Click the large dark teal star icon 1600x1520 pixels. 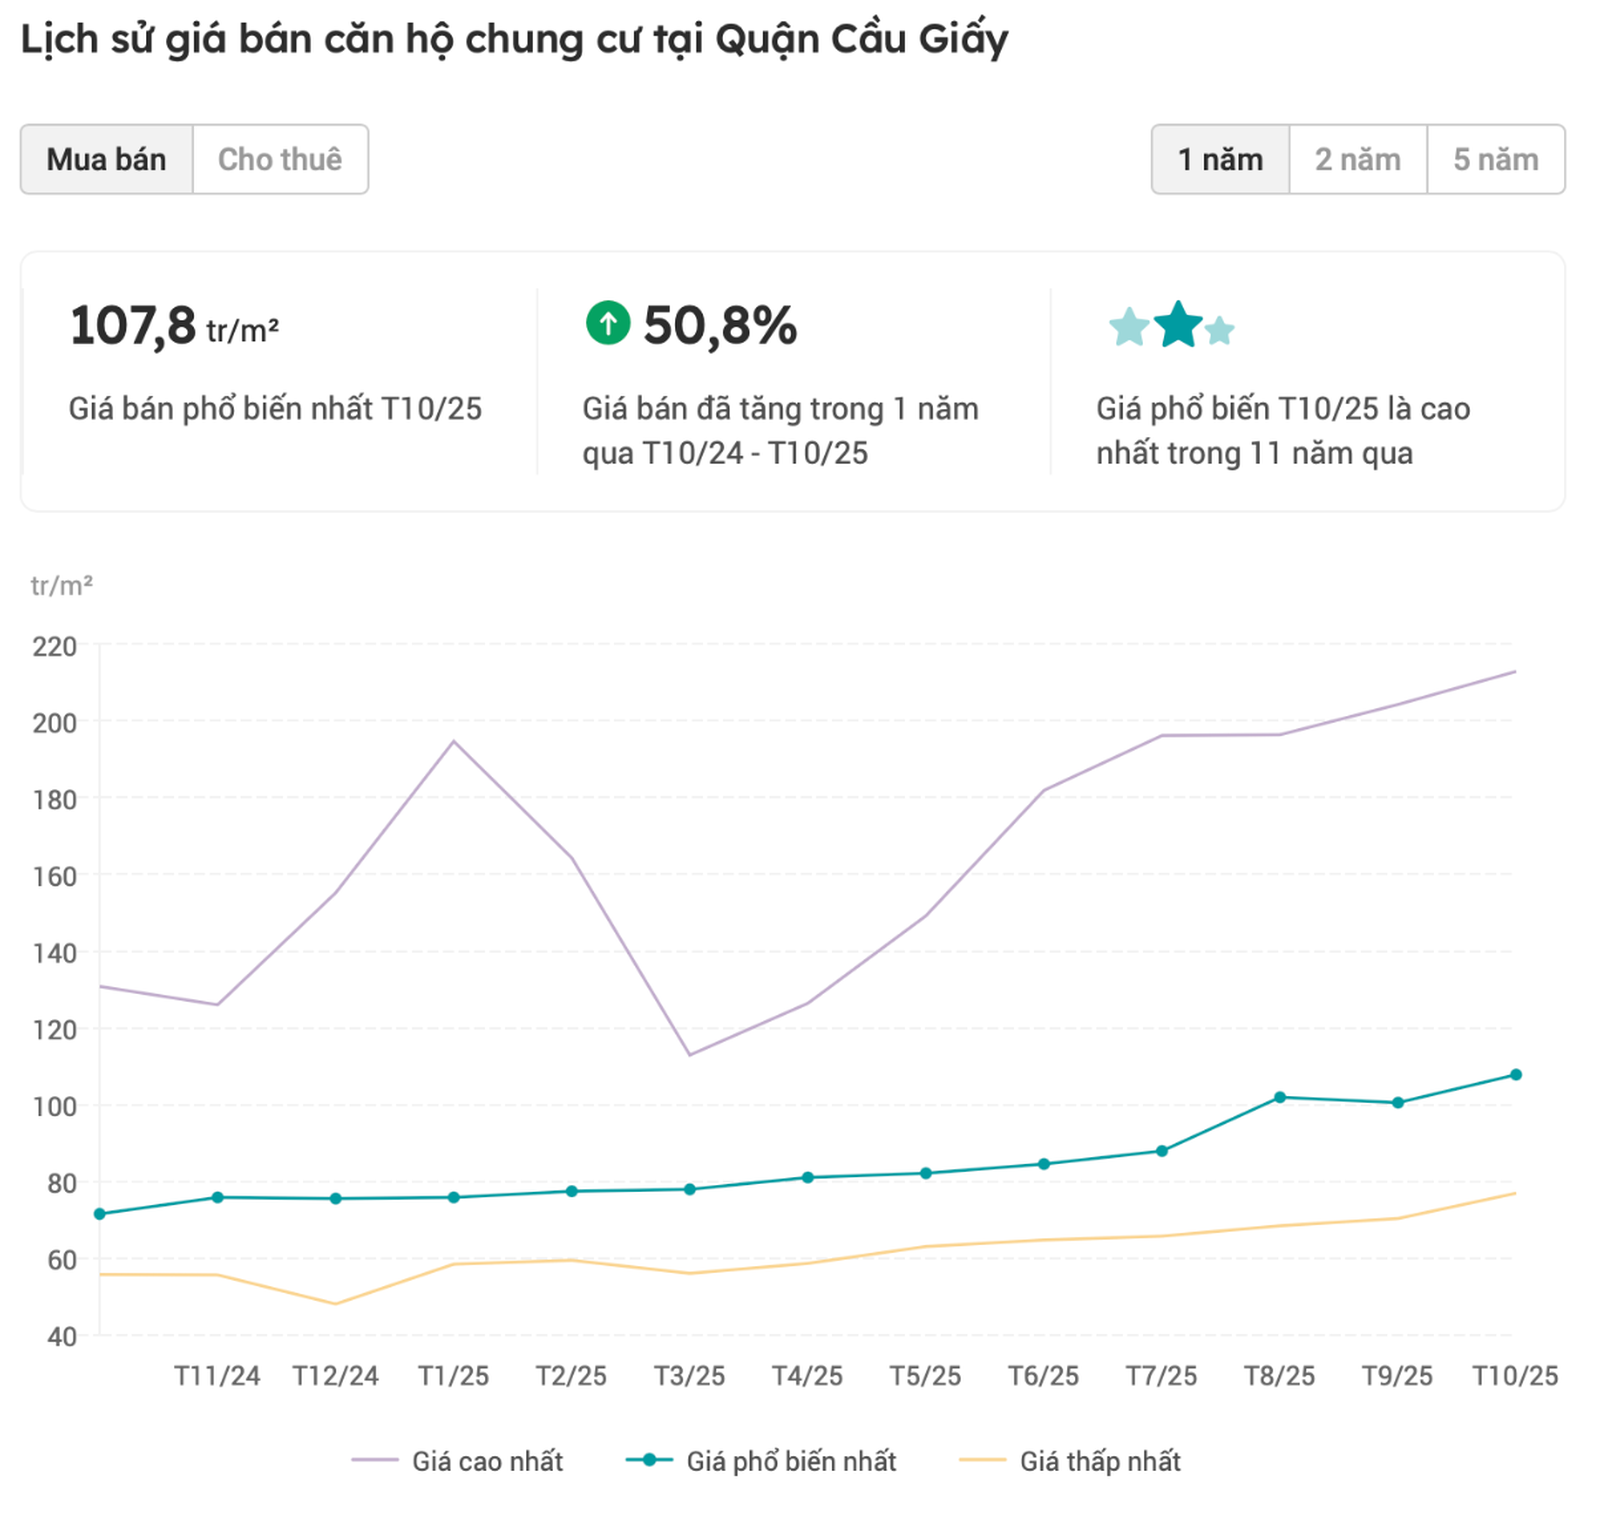(x=1178, y=325)
